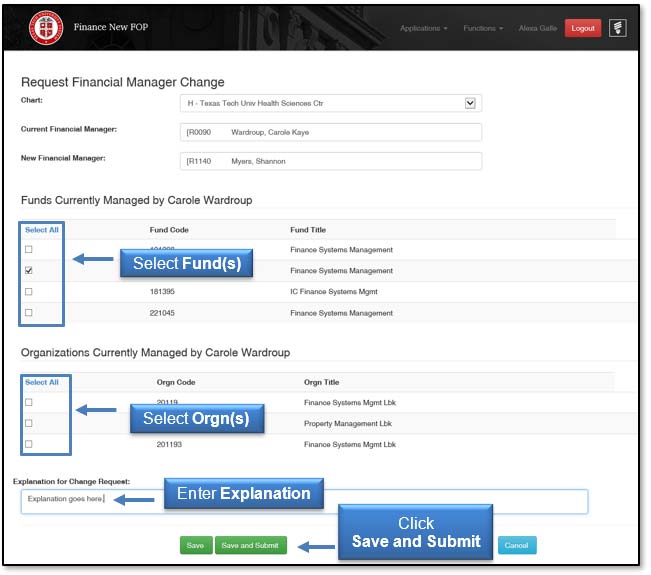651x575 pixels.
Task: Click the Save and Submit button
Action: (251, 546)
